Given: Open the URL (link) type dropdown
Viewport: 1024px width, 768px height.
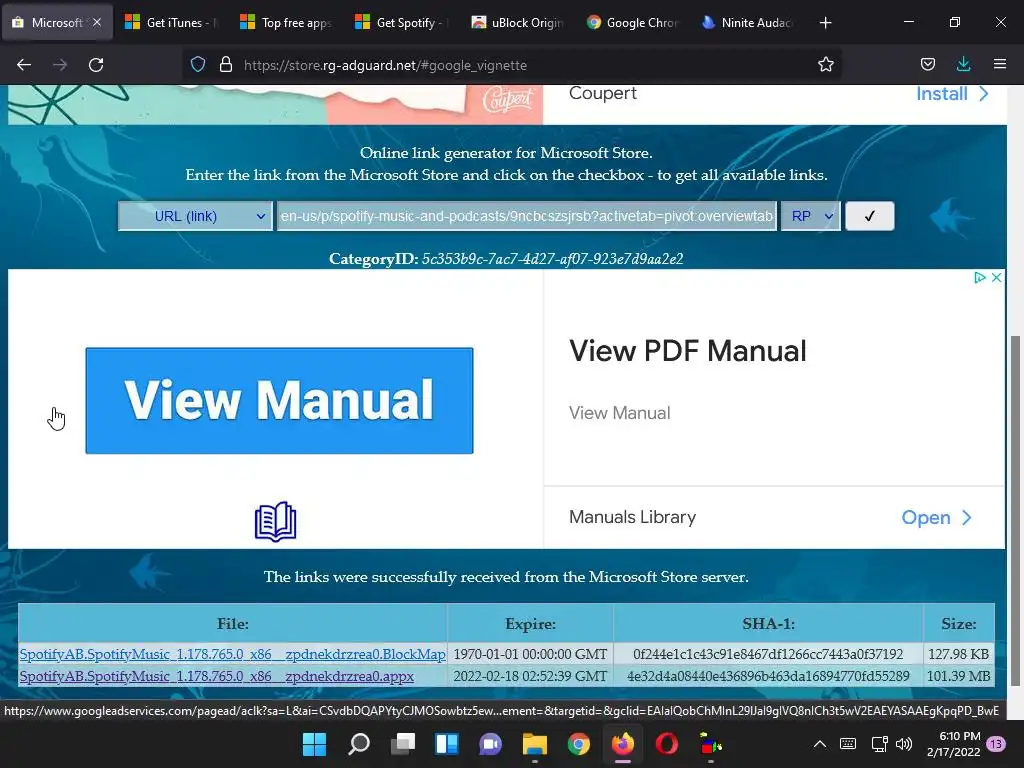Looking at the screenshot, I should coord(195,216).
